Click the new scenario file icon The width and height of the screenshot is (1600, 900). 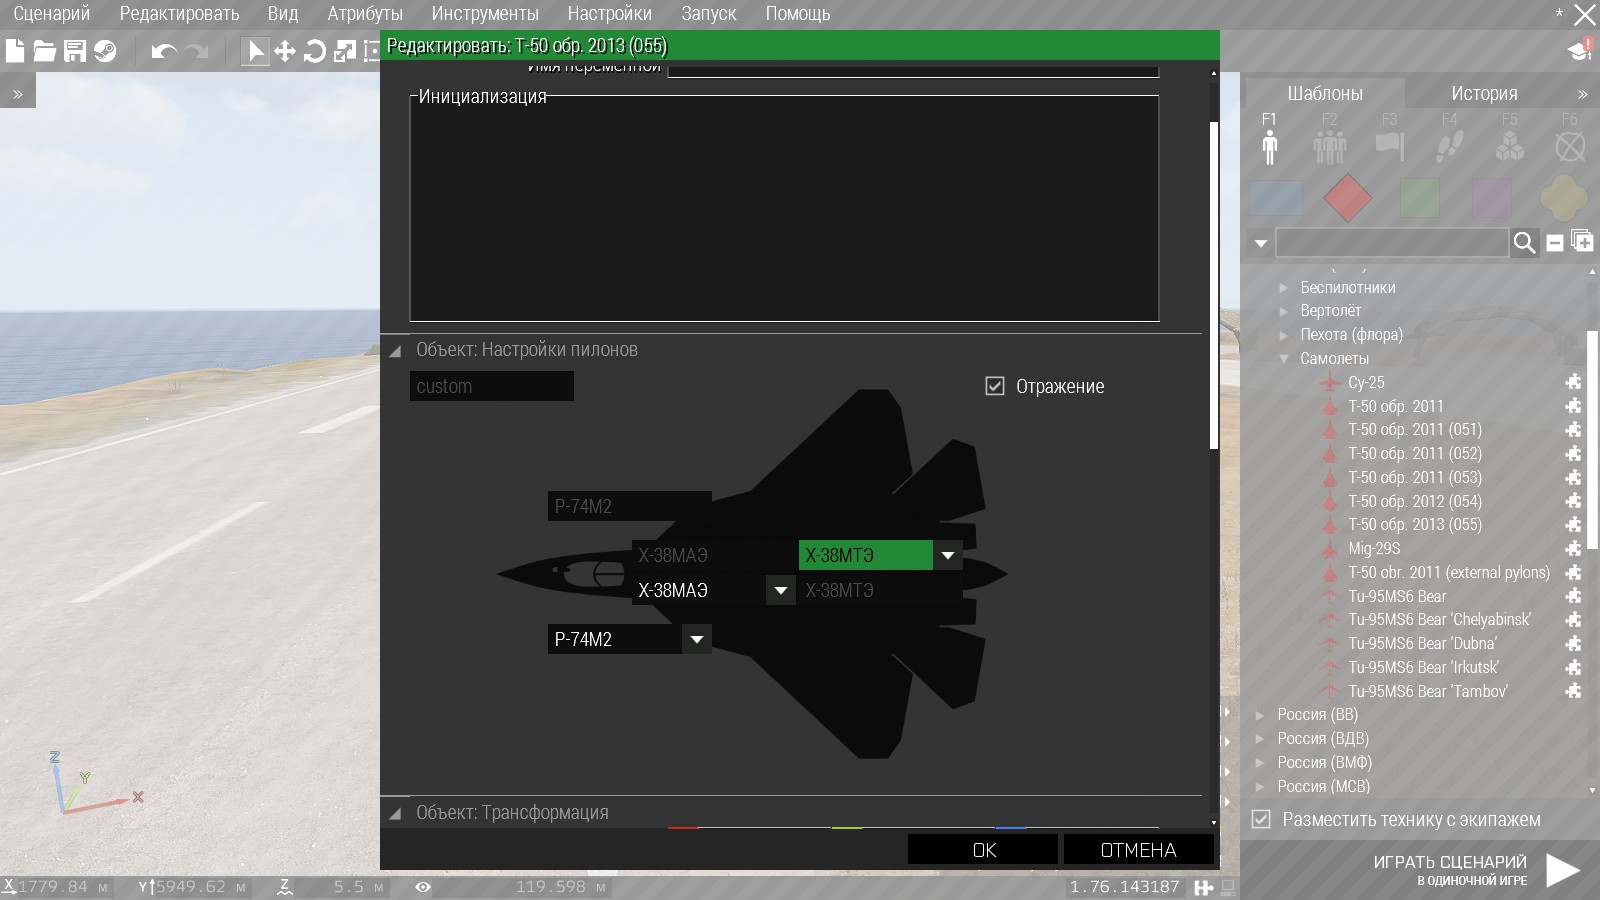coord(15,51)
